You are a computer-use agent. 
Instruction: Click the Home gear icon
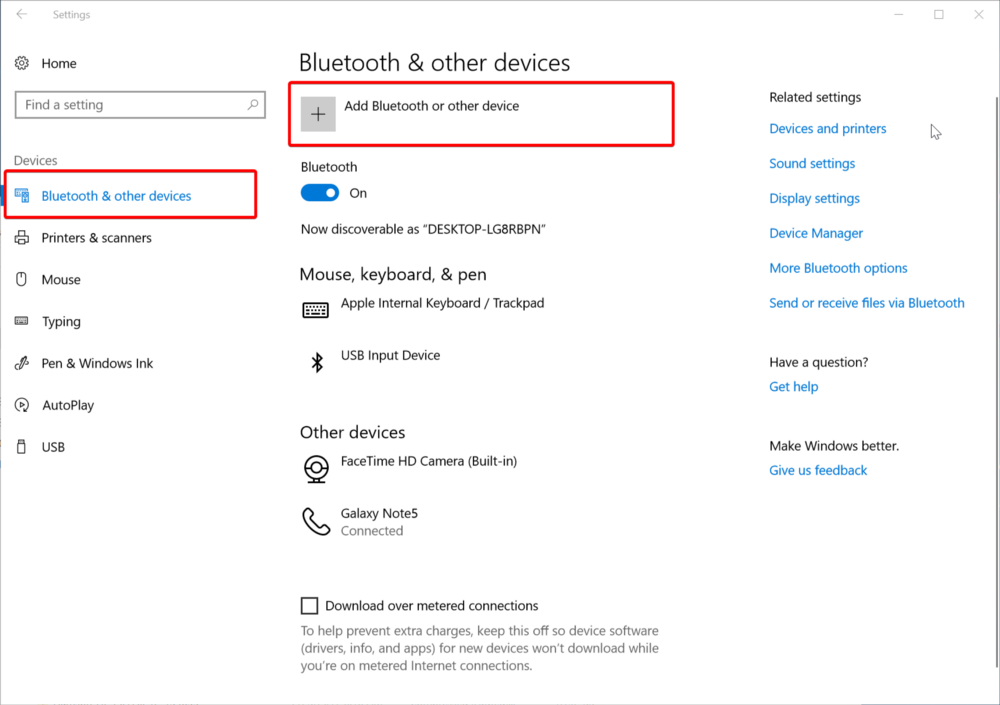(22, 63)
